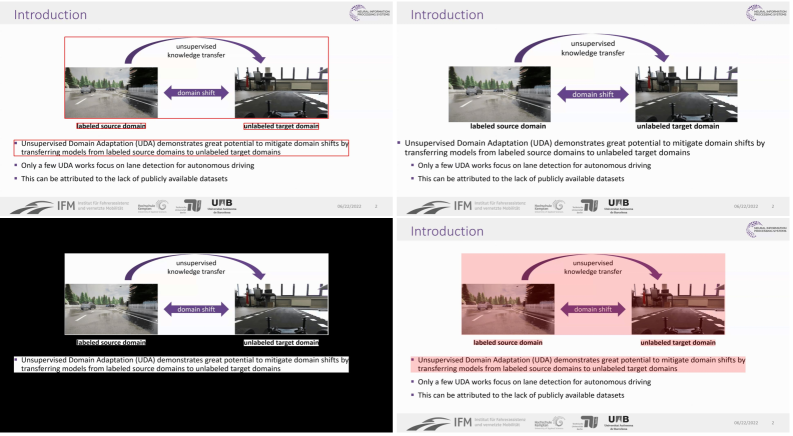Select the UDA bullet paragraph on the red-outlined slide
Viewport: 793px width, 436px height.
coord(182,148)
